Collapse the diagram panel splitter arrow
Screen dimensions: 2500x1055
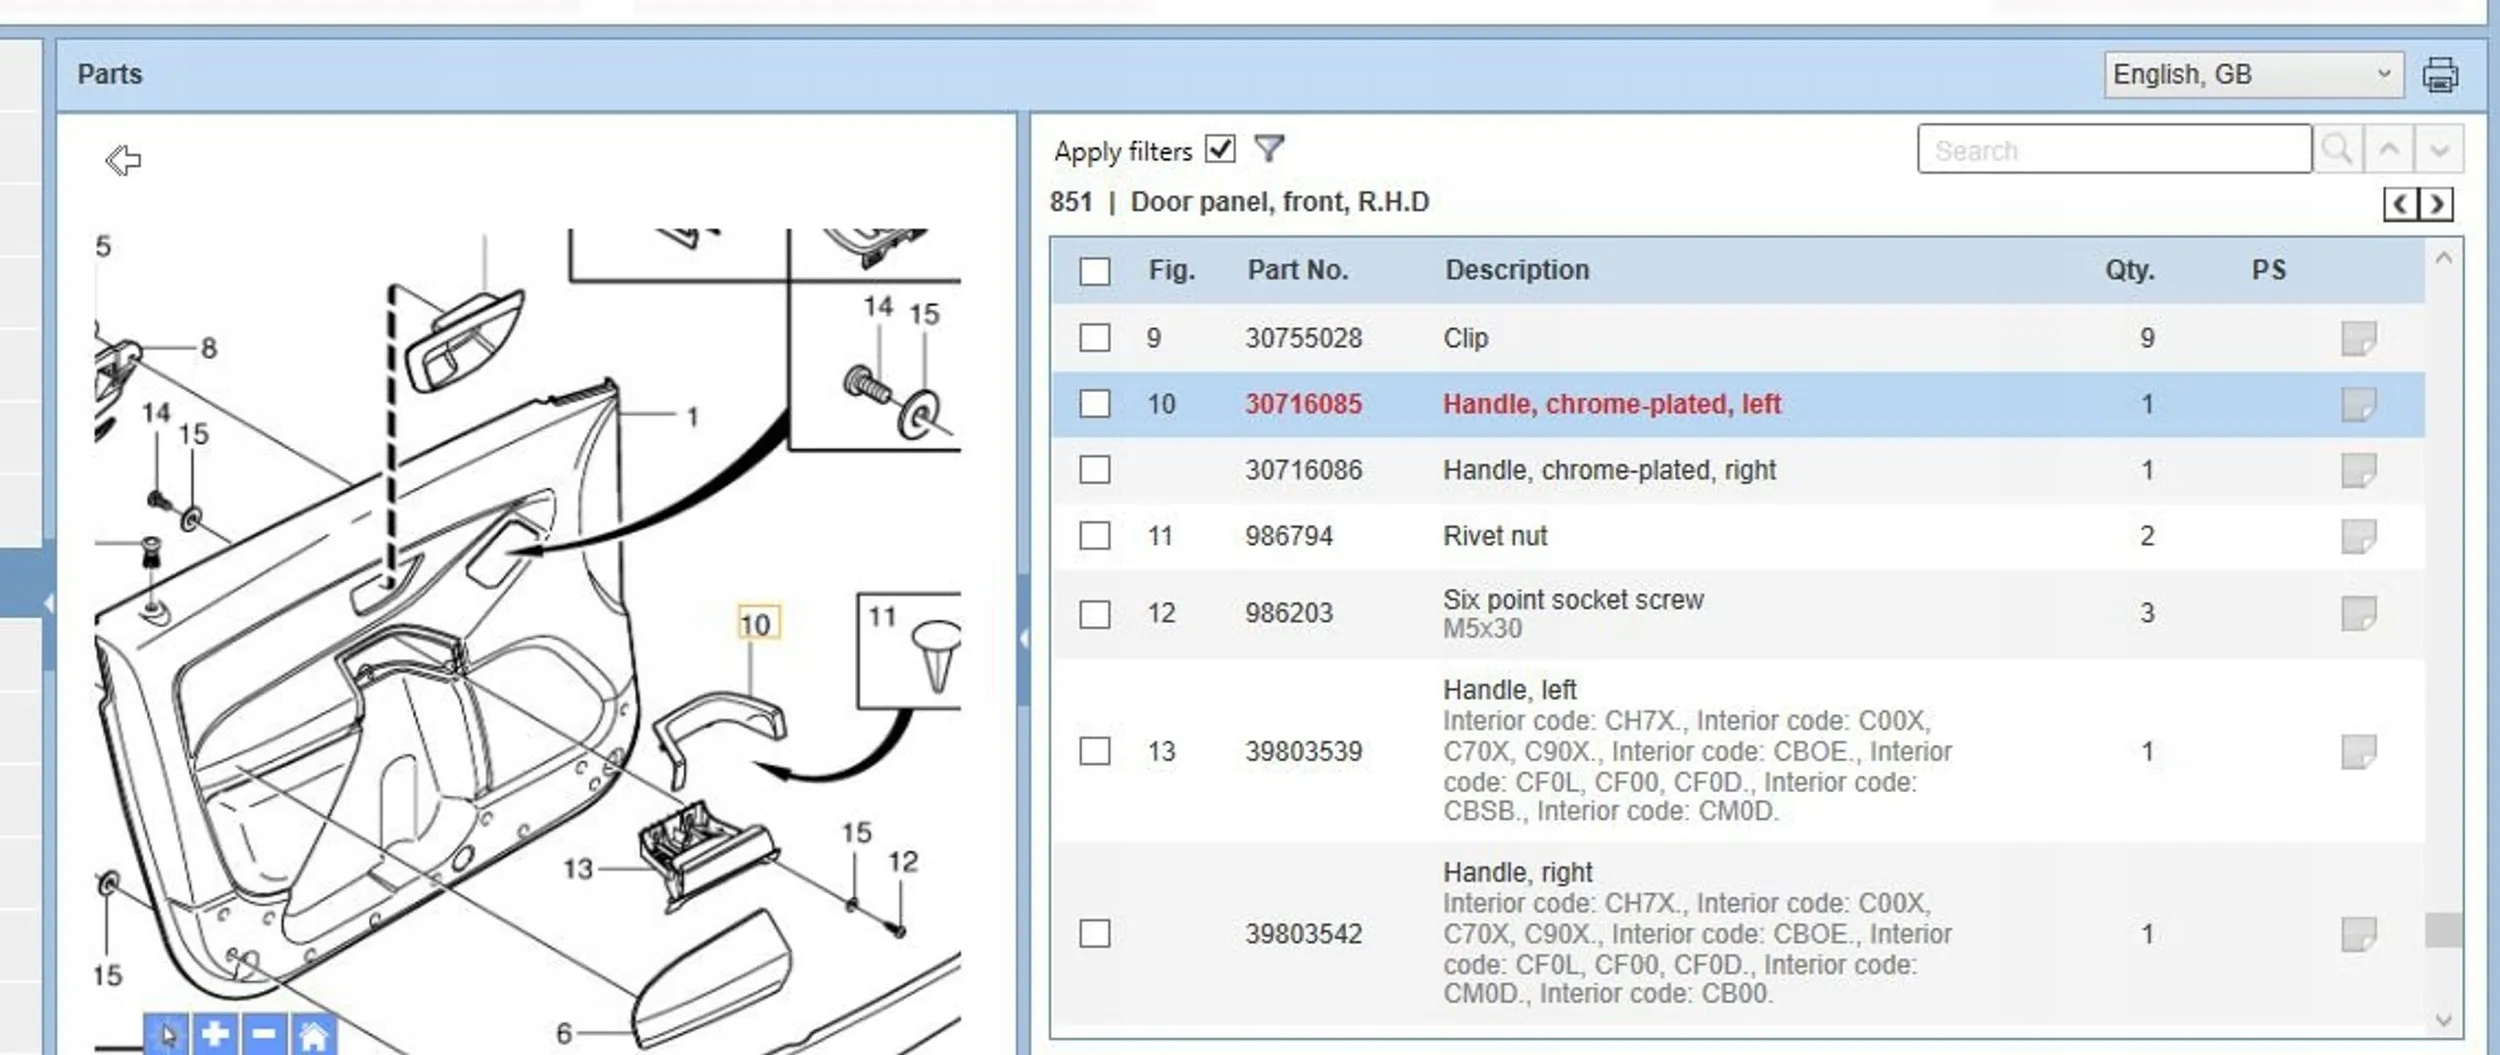[x=1024, y=638]
